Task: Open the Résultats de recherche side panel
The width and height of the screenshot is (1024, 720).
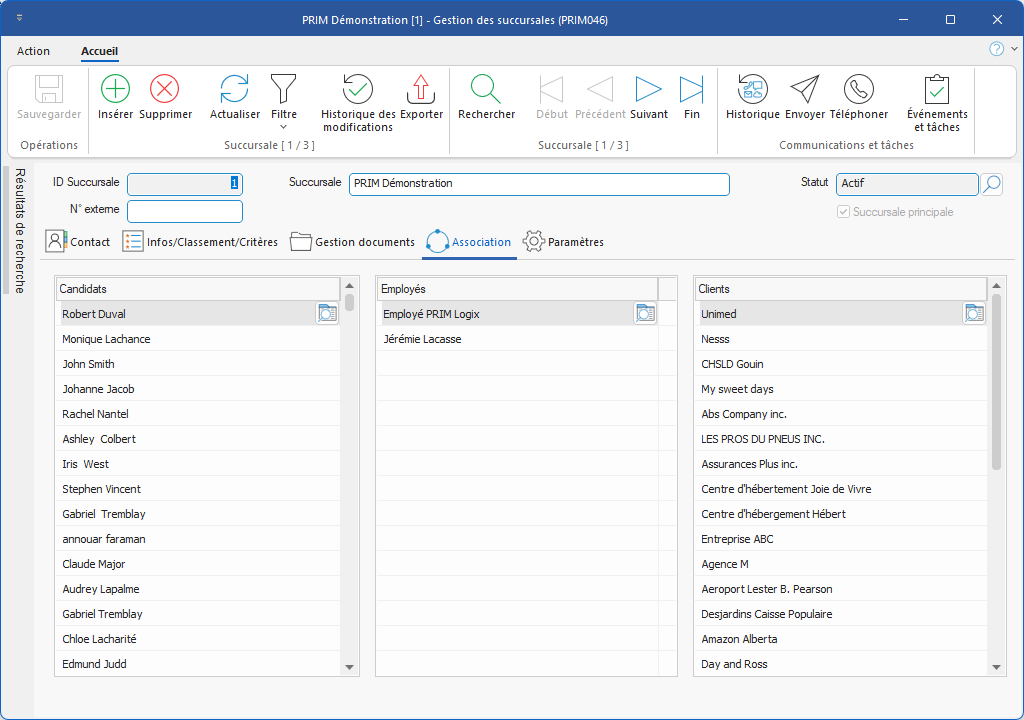Action: click(20, 230)
